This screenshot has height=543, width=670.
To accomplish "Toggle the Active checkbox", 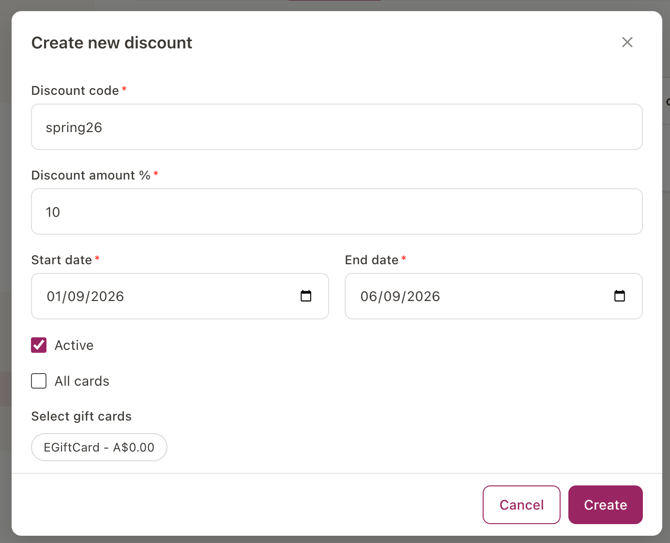I will pyautogui.click(x=39, y=345).
